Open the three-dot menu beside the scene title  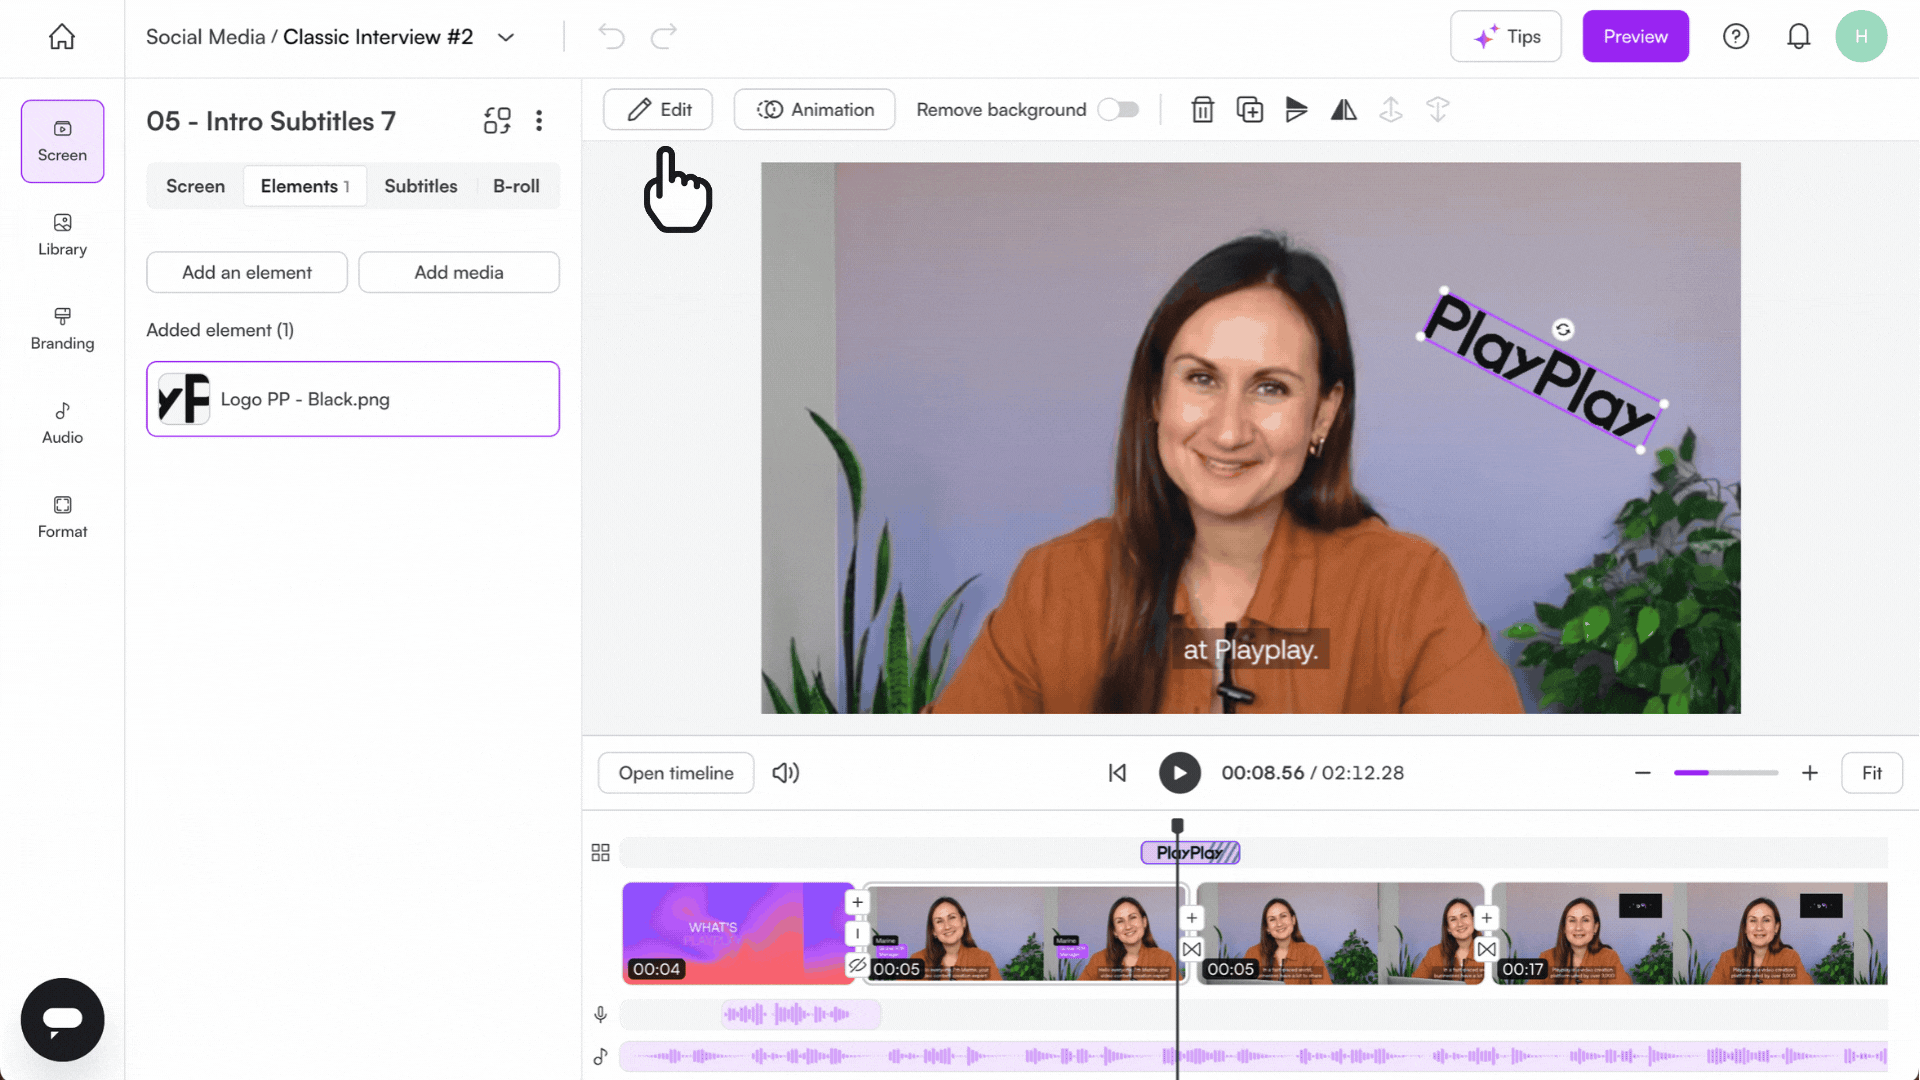point(539,120)
